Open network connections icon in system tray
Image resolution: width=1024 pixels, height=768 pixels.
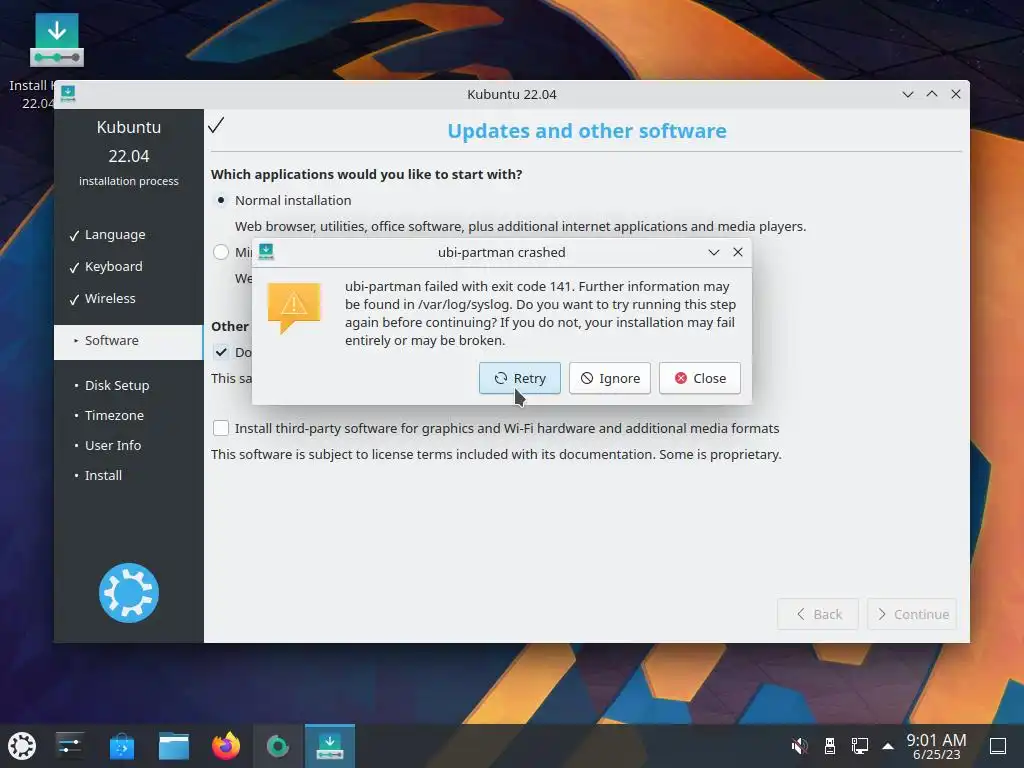tap(860, 746)
